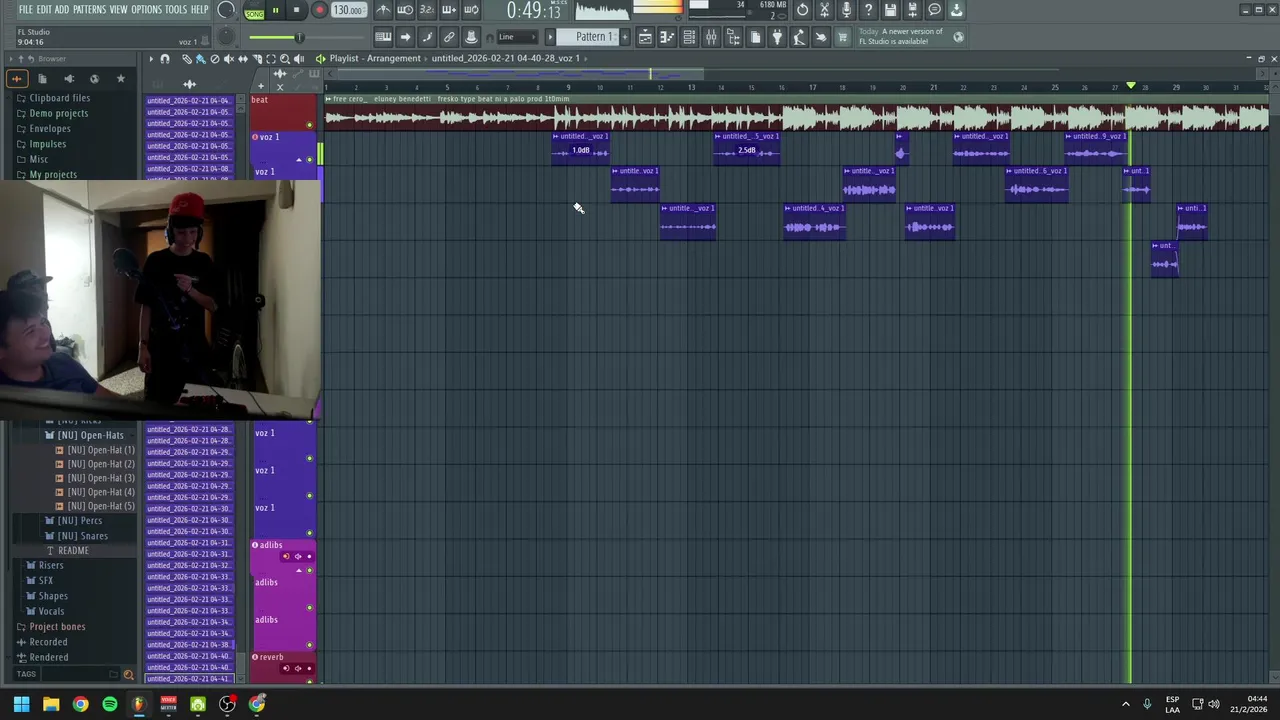Open the plugin picker plug icon
Image resolution: width=1280 pixels, height=720 pixels.
pos(777,37)
